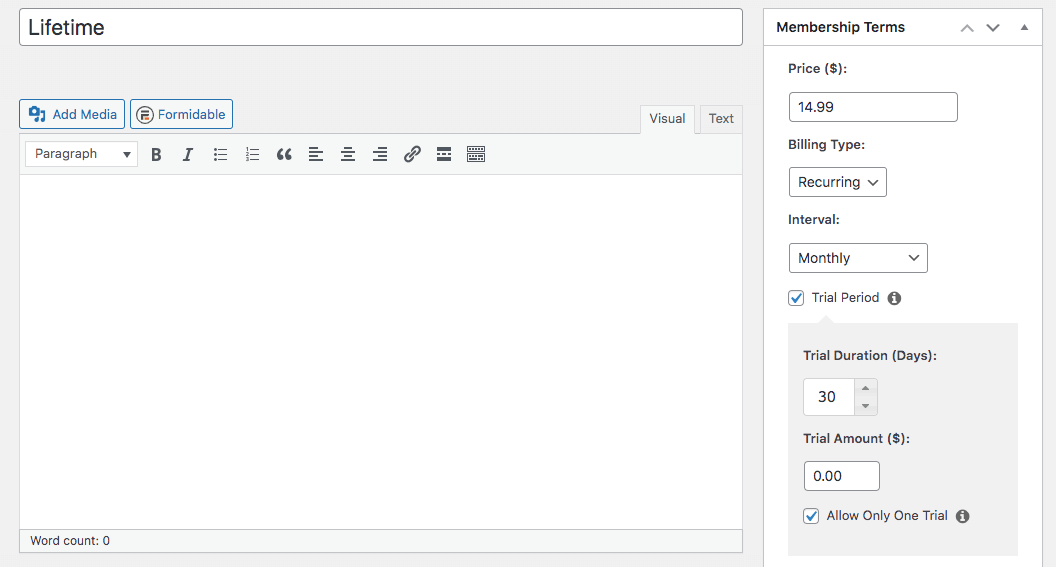
Task: Insert a bulleted list
Action: tap(220, 154)
